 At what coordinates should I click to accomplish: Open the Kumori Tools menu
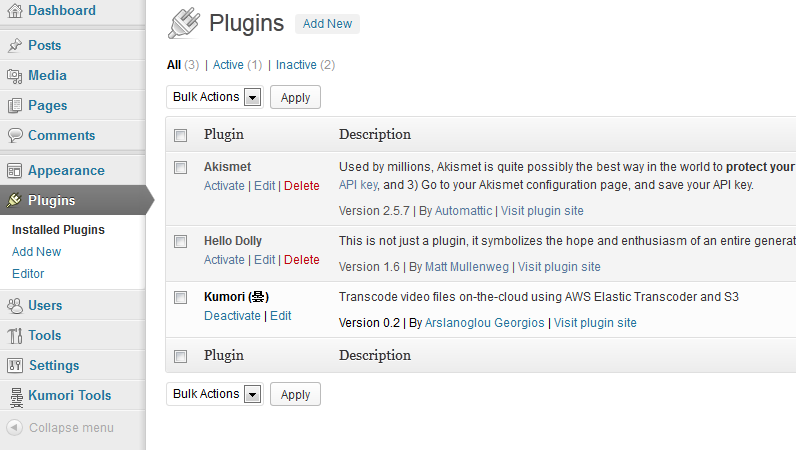coord(70,395)
